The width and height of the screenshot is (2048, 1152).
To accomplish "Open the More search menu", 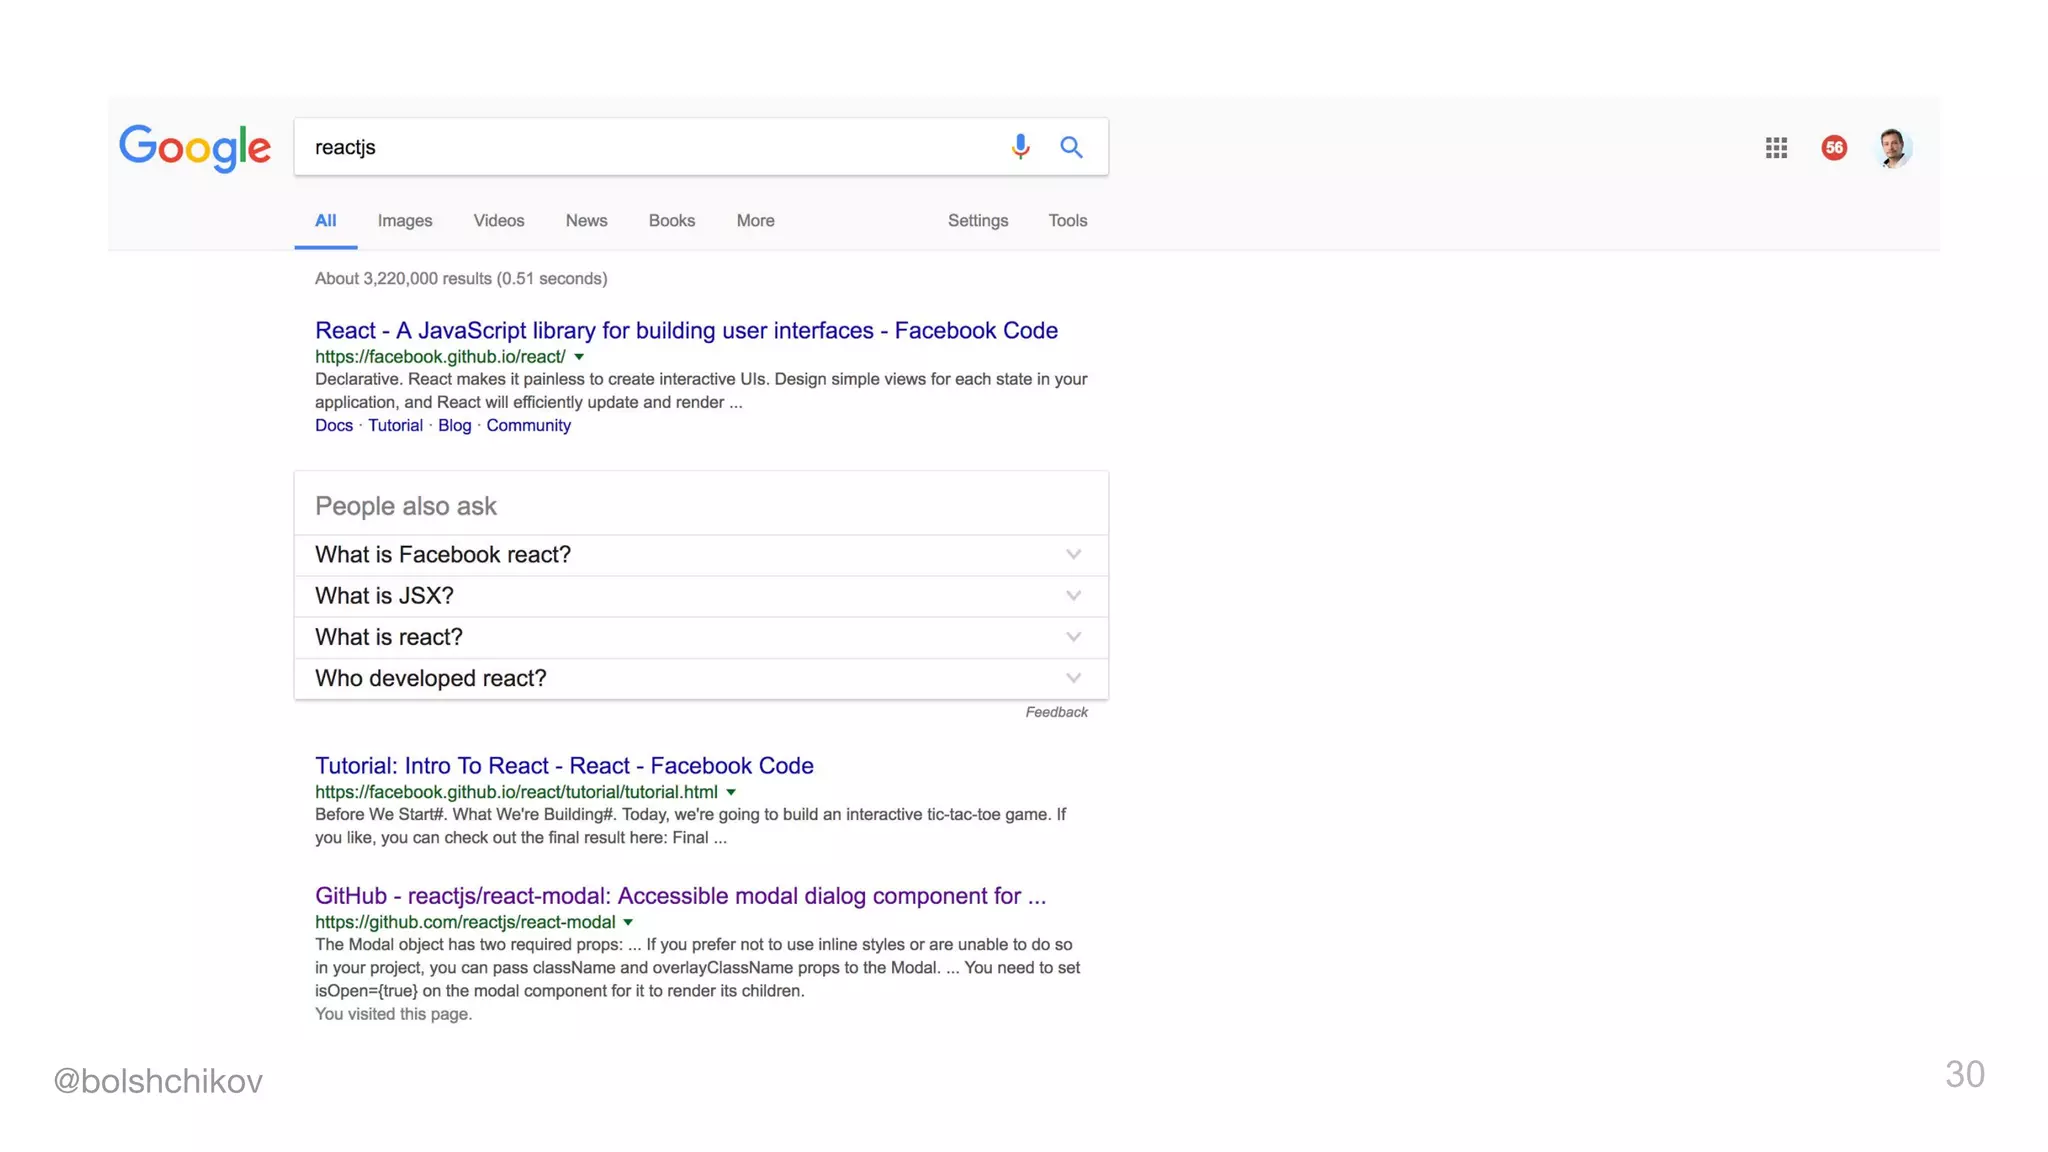I will [755, 221].
